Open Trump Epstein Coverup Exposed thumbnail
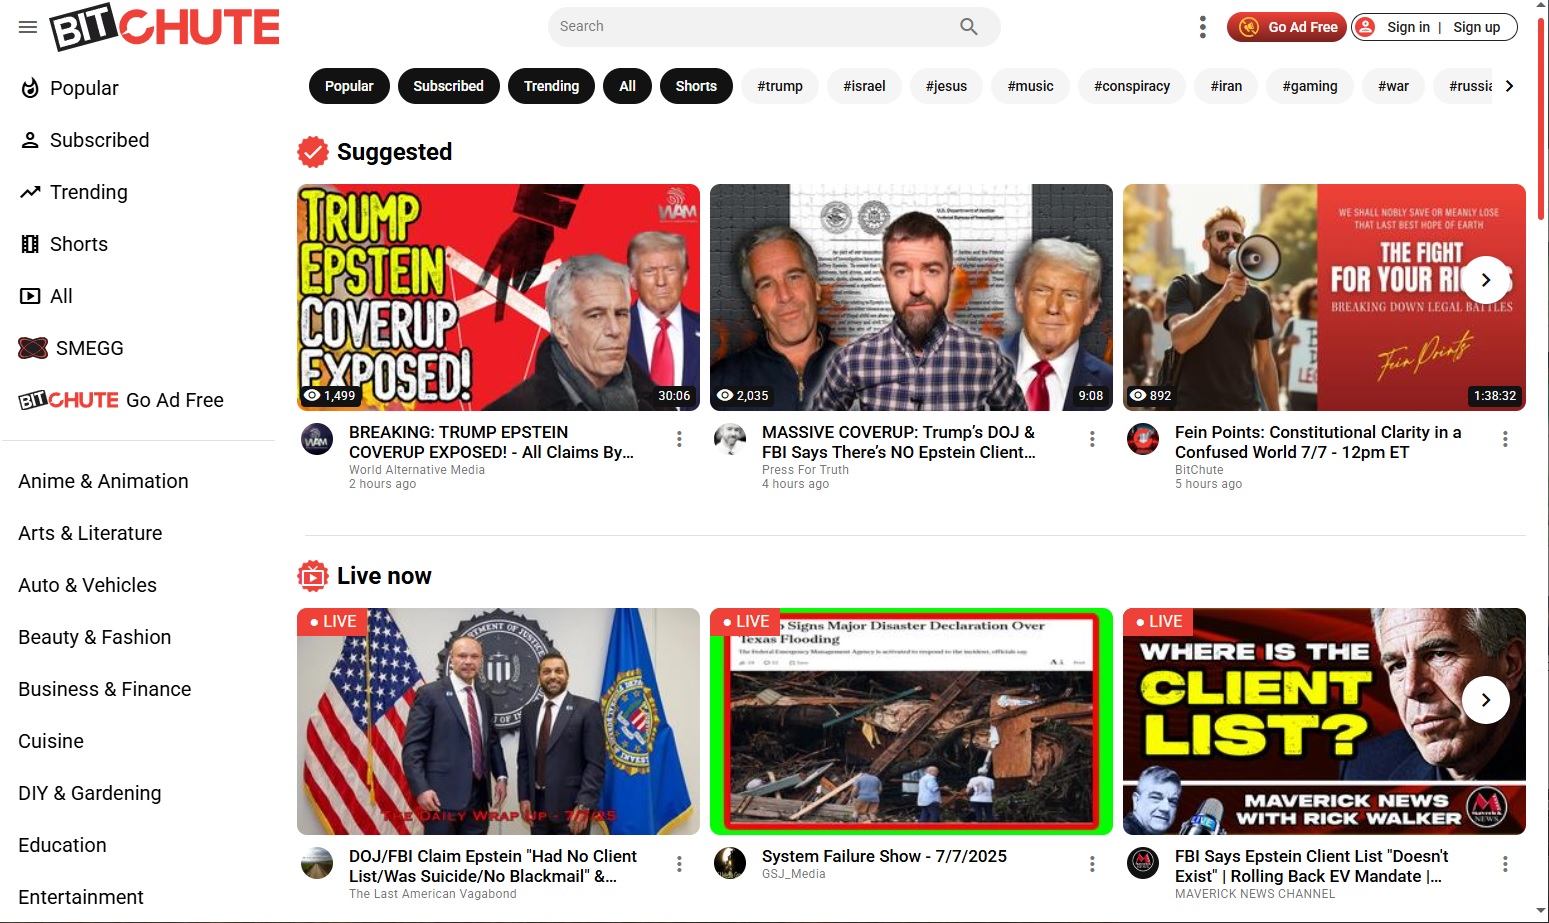This screenshot has height=923, width=1549. coord(498,297)
